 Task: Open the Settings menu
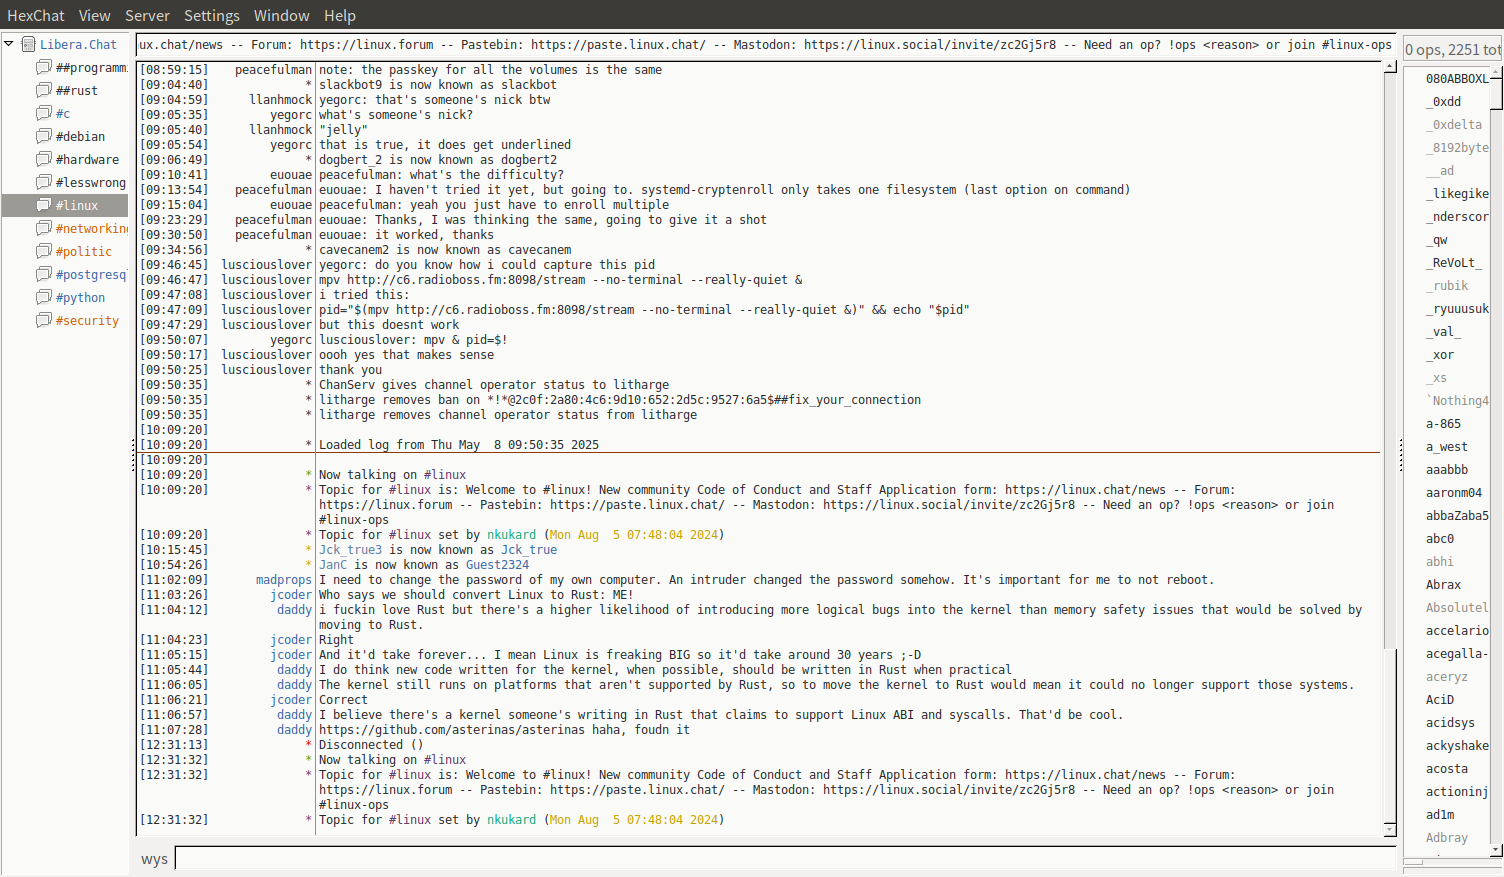pos(211,15)
